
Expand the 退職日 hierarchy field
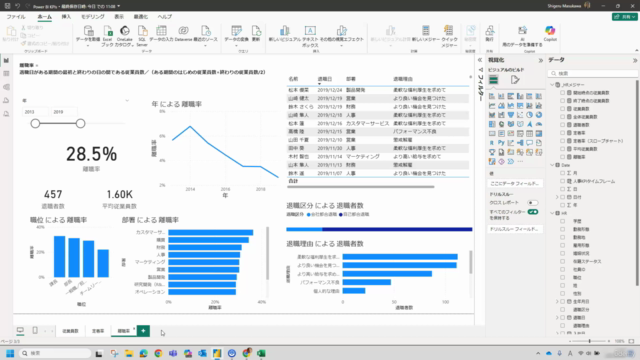tap(557, 318)
